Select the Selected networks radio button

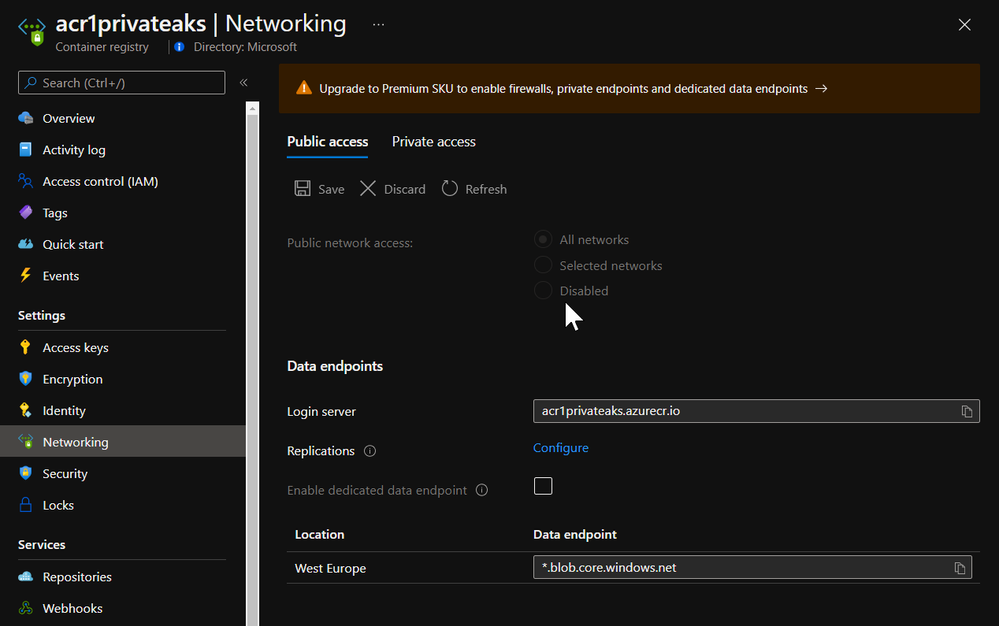click(x=543, y=265)
